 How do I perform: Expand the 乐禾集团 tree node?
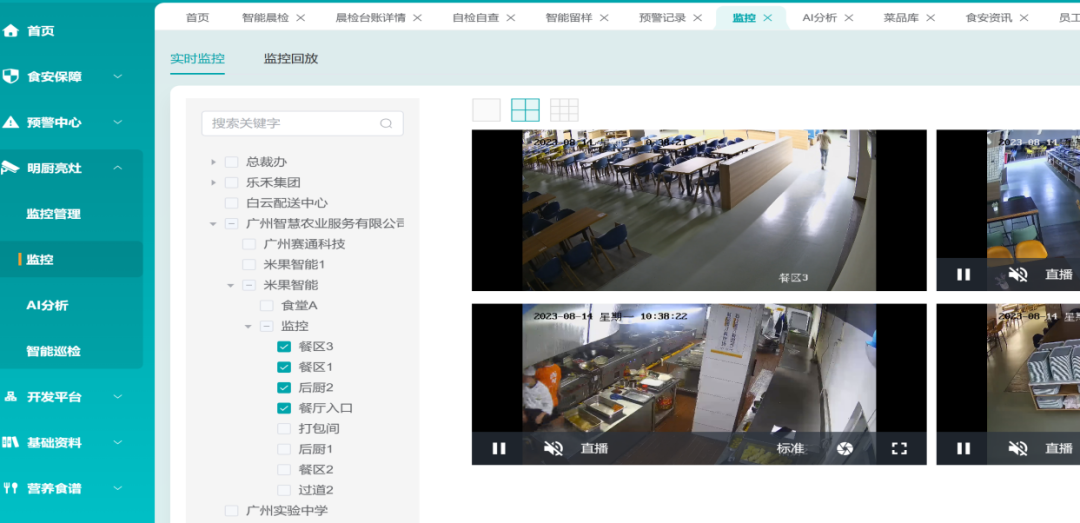point(214,183)
